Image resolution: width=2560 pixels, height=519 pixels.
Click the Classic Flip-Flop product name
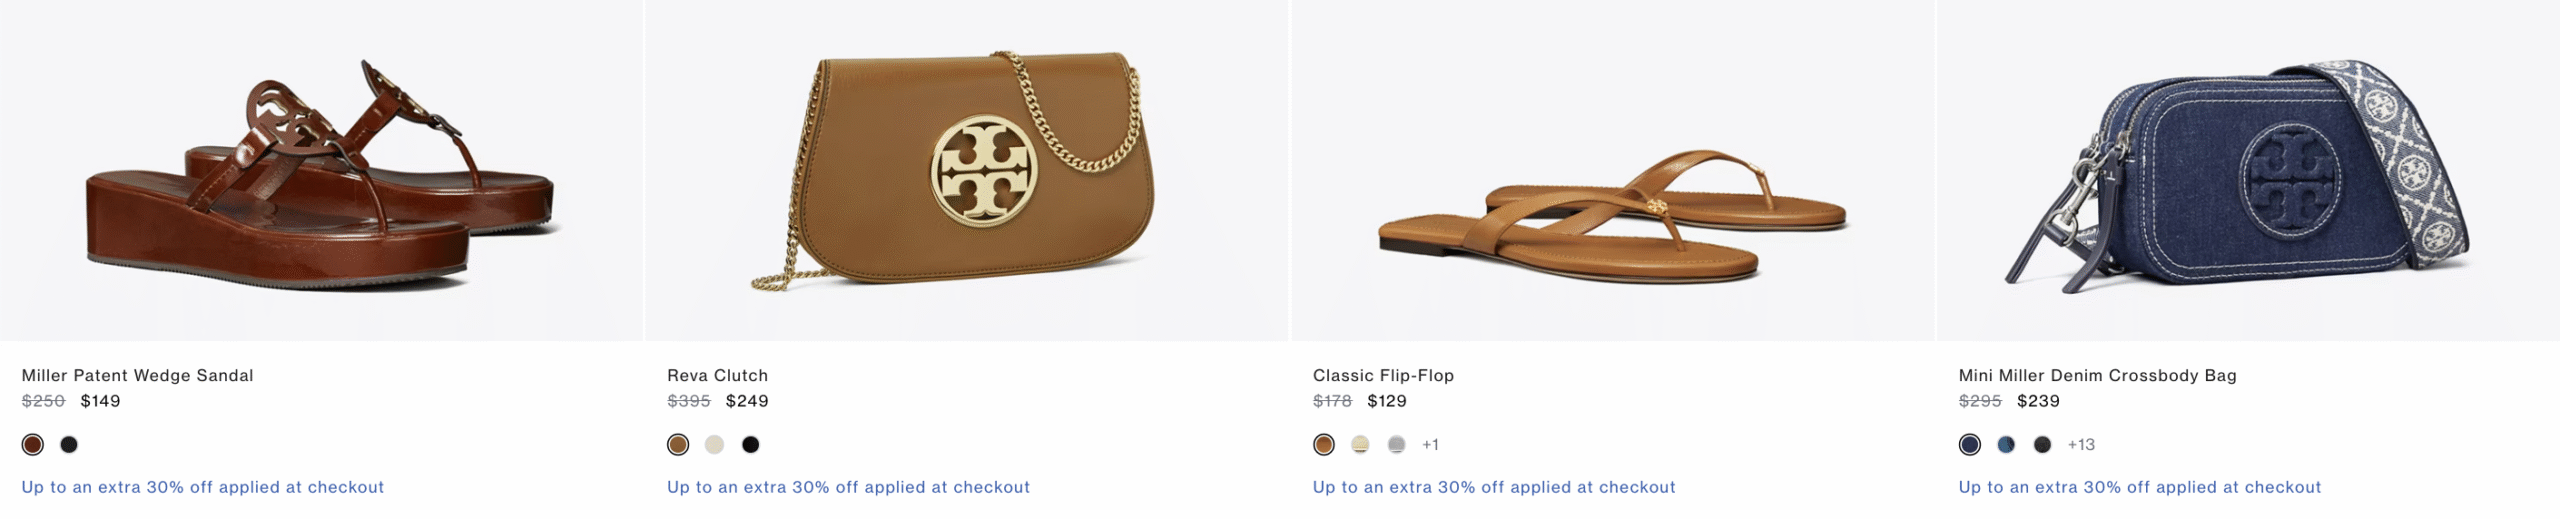[x=1383, y=375]
